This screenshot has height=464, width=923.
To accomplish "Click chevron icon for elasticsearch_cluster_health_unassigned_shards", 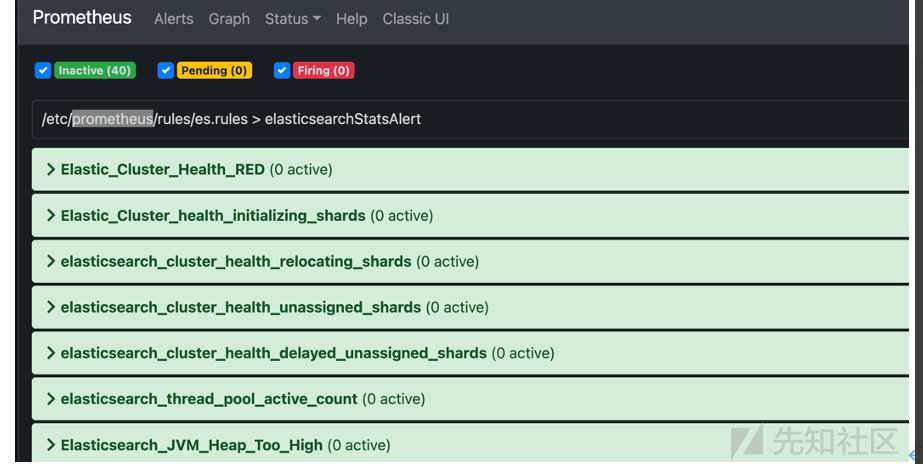I will click(50, 308).
